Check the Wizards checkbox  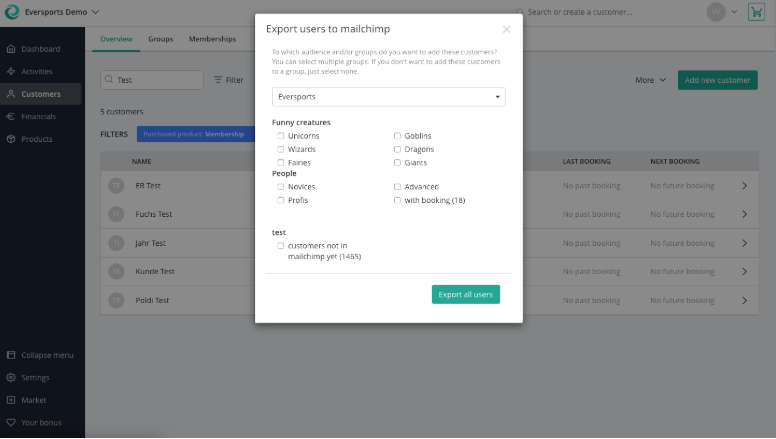(281, 149)
